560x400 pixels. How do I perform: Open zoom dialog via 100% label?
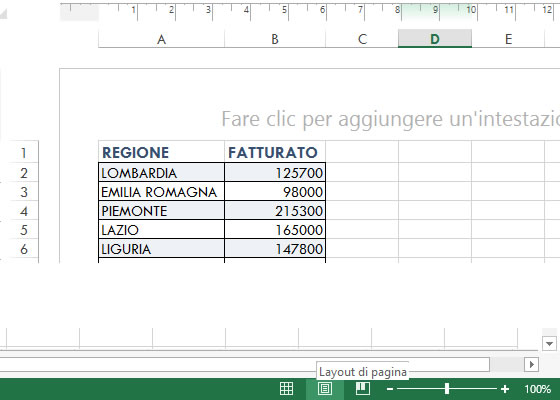537,389
